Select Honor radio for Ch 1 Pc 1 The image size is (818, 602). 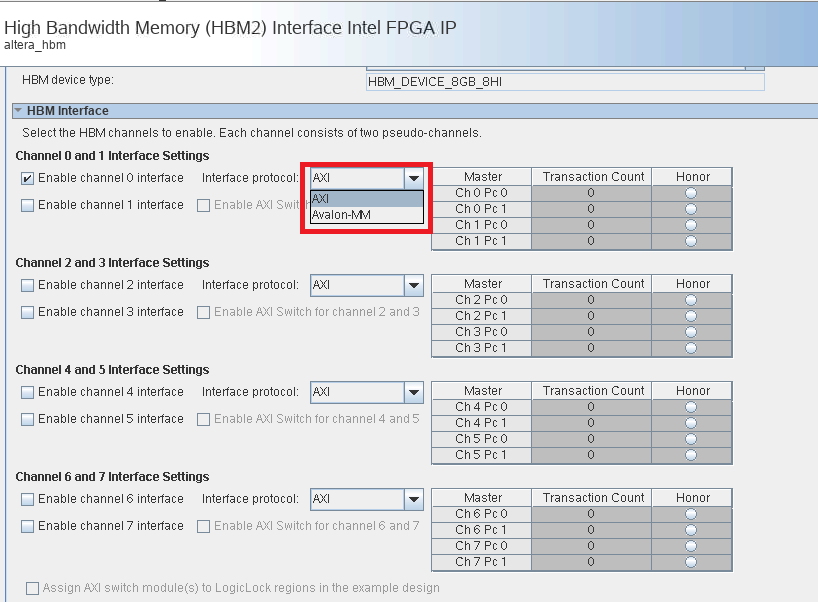tap(692, 241)
